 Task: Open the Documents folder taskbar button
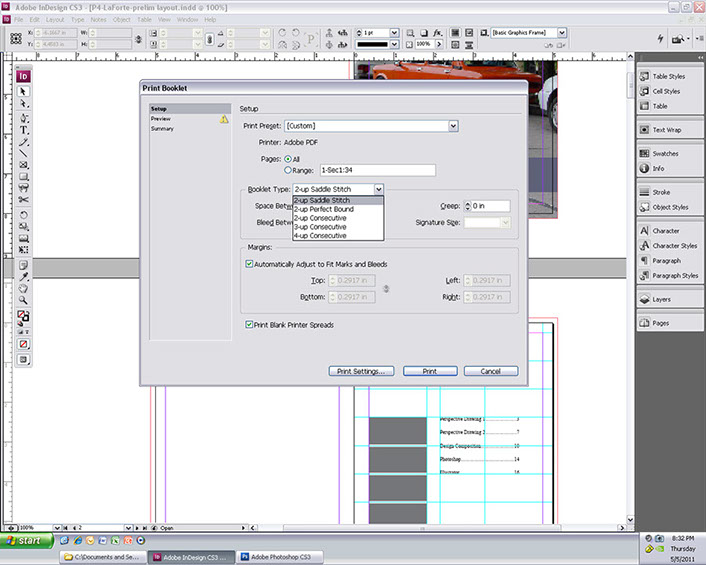click(103, 557)
